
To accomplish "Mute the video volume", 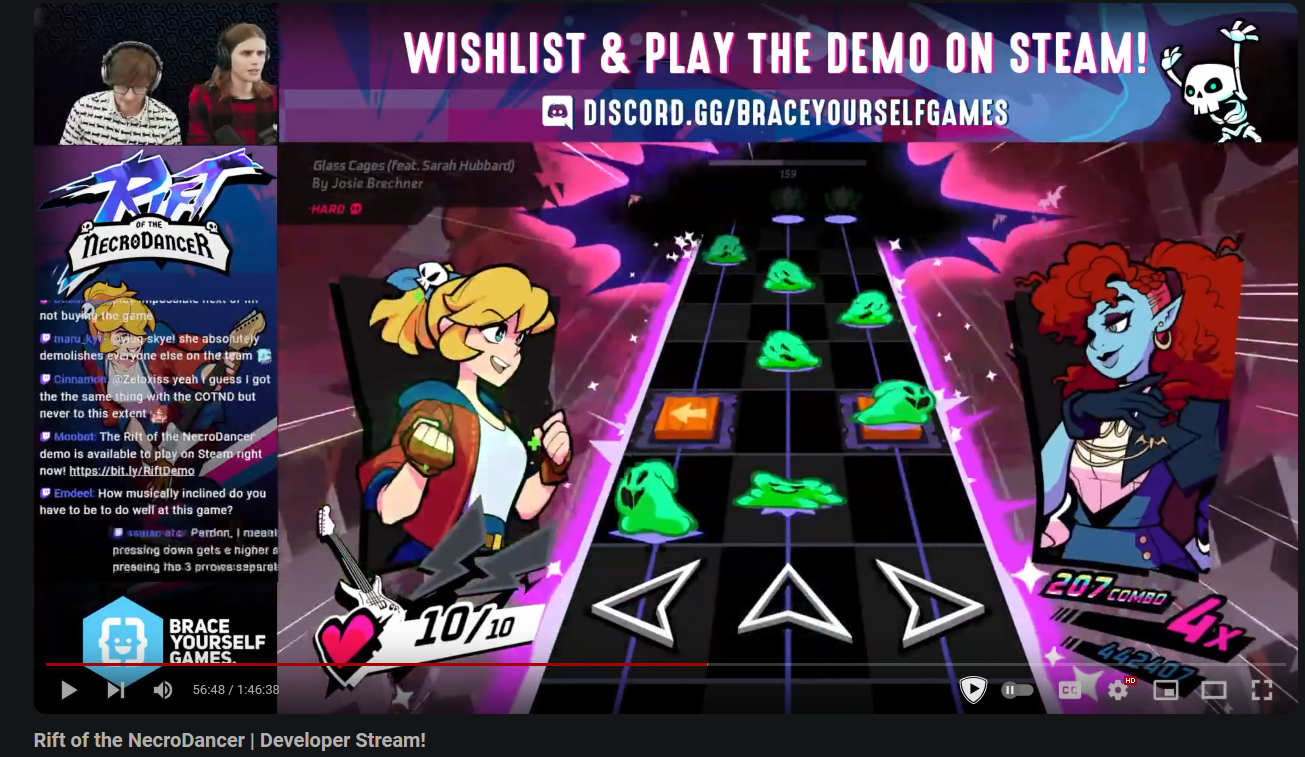I will 162,690.
